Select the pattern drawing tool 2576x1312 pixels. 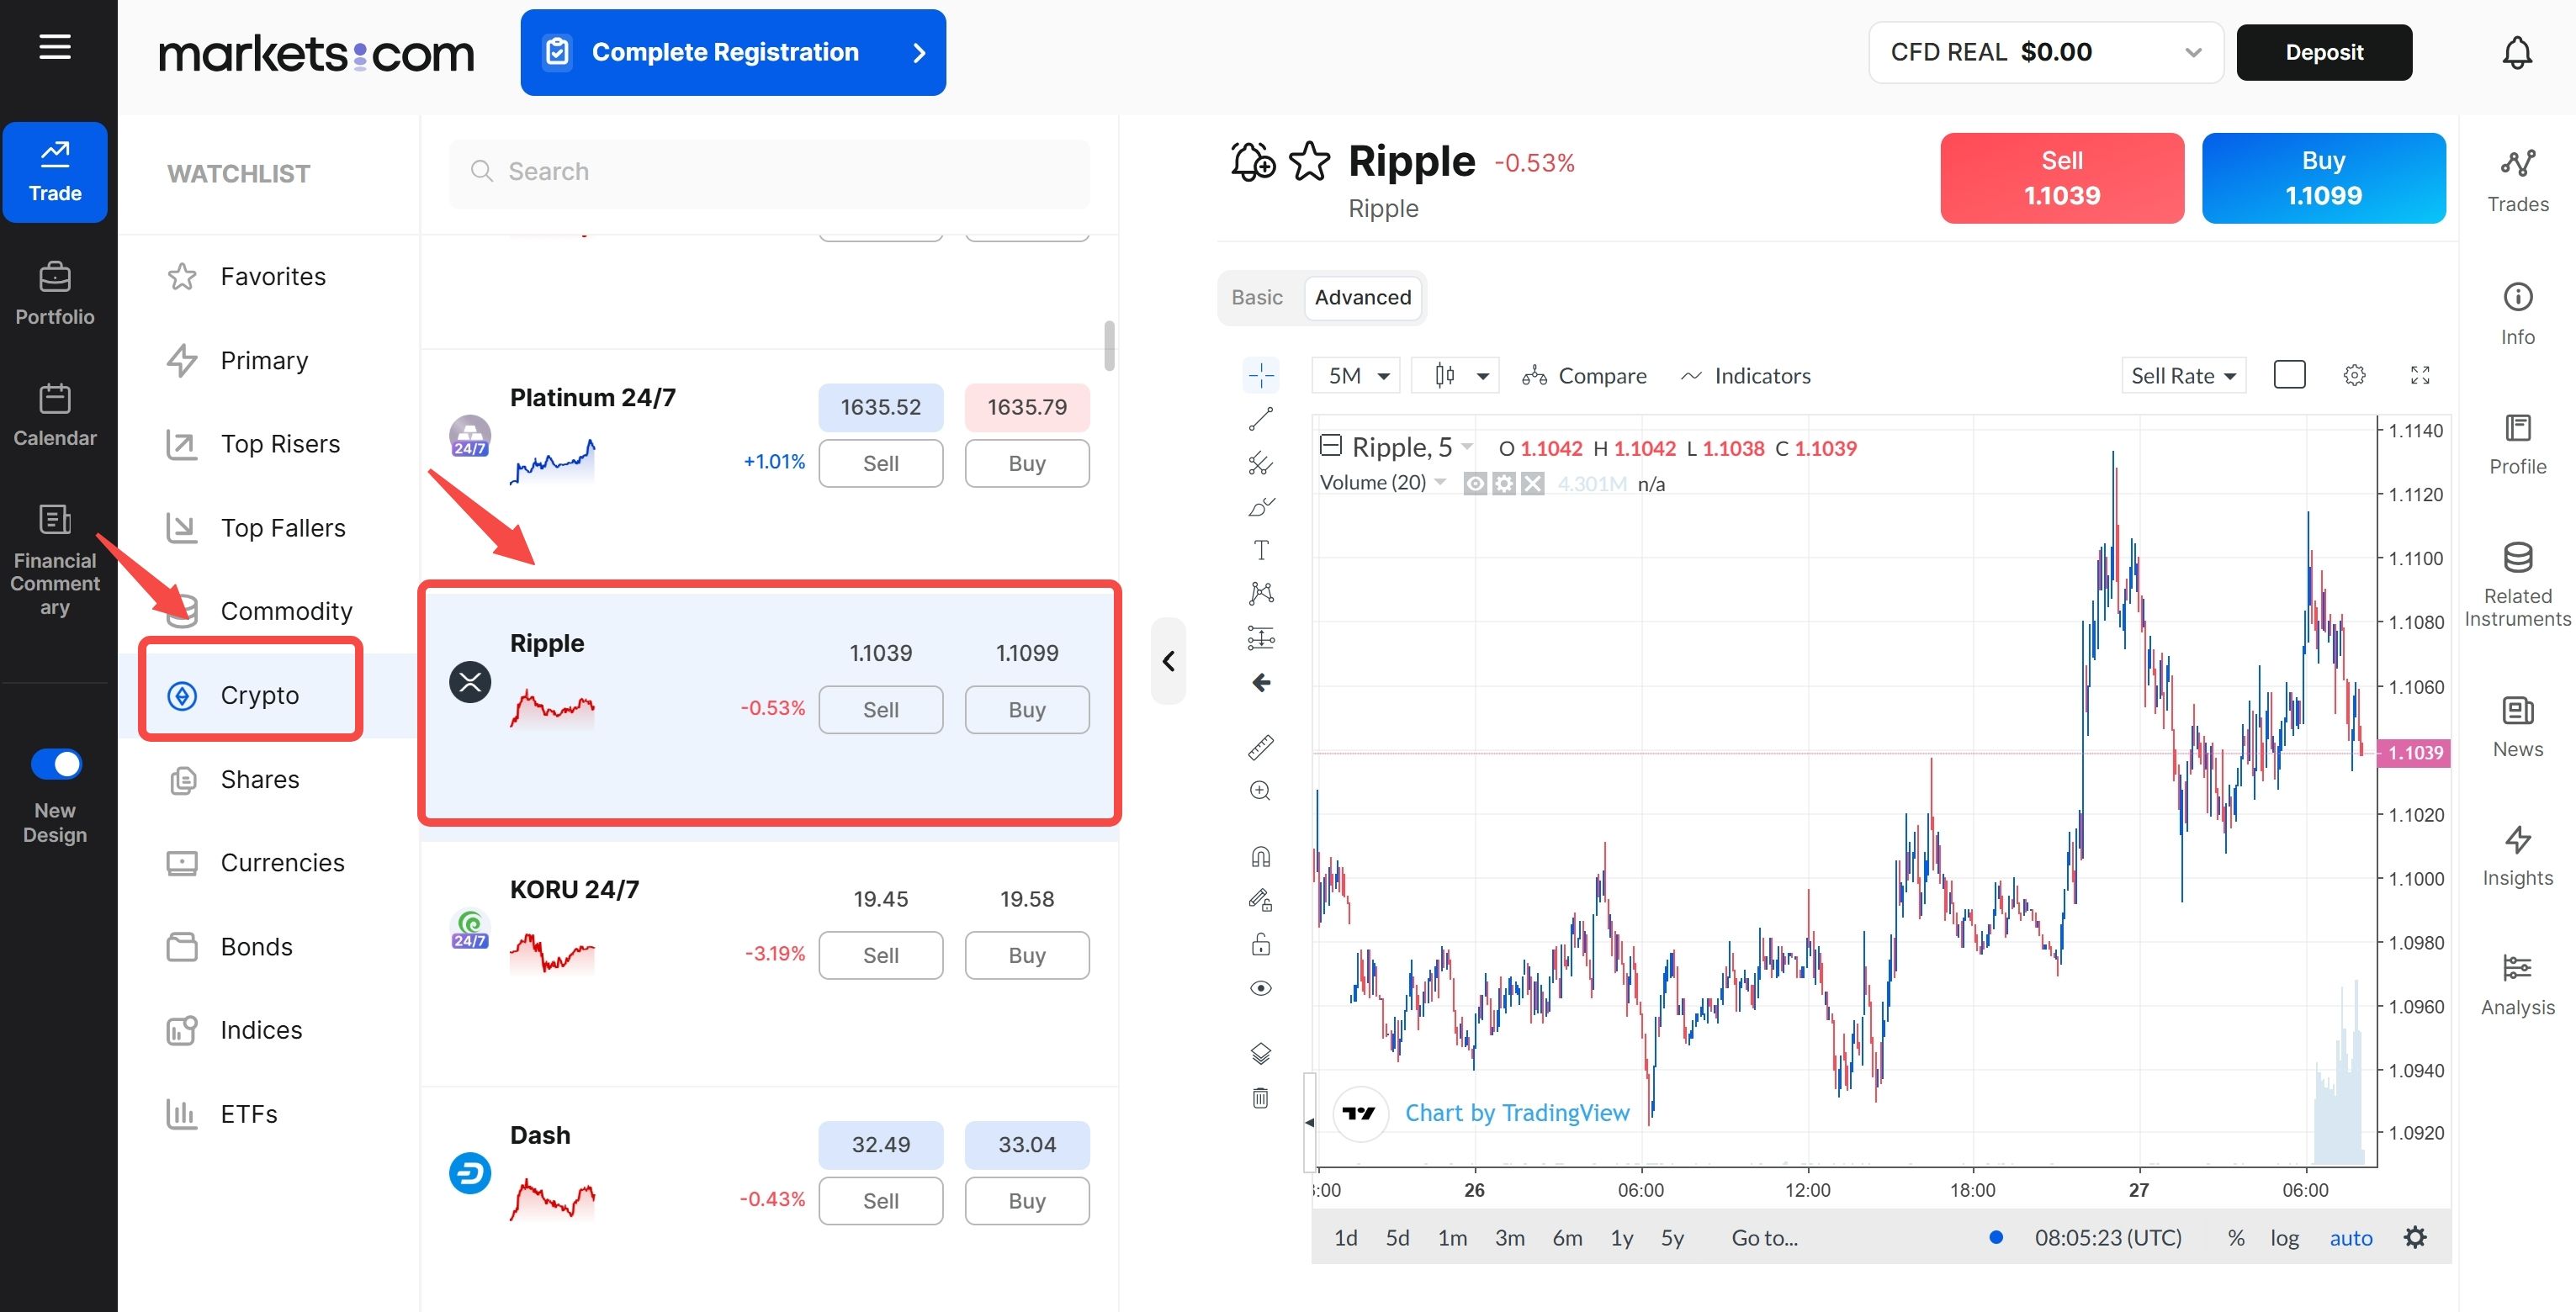[1261, 594]
